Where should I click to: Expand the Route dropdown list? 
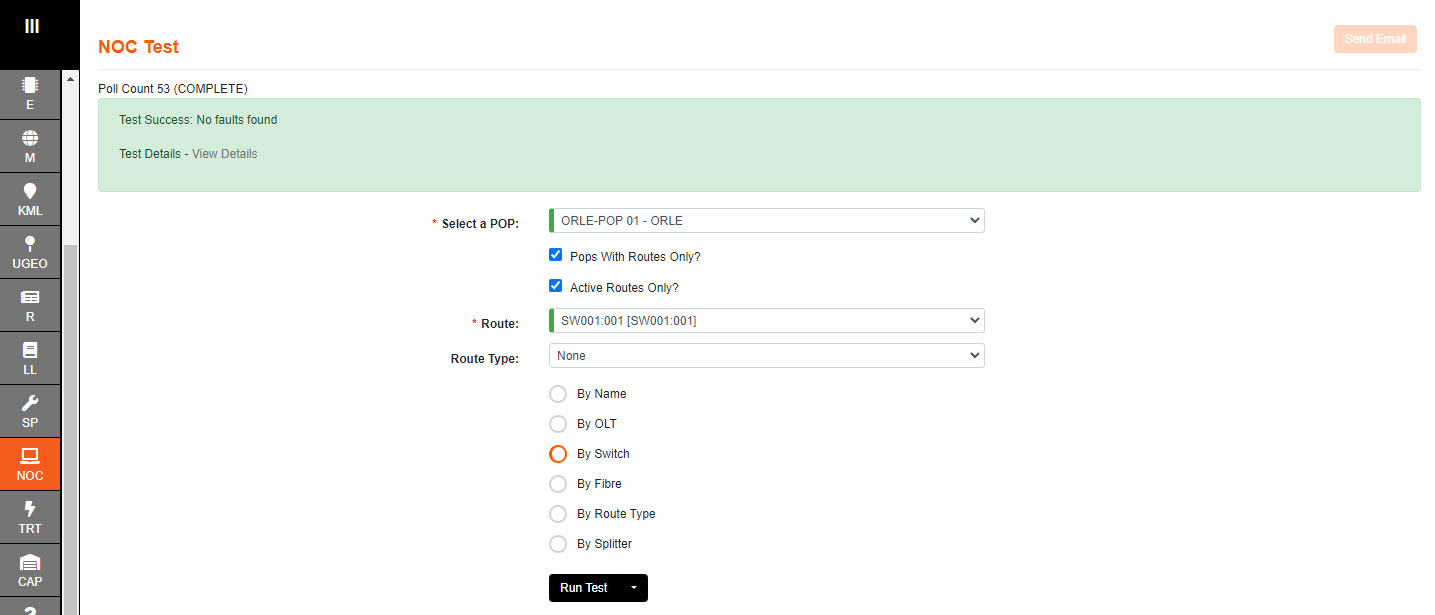pos(767,321)
